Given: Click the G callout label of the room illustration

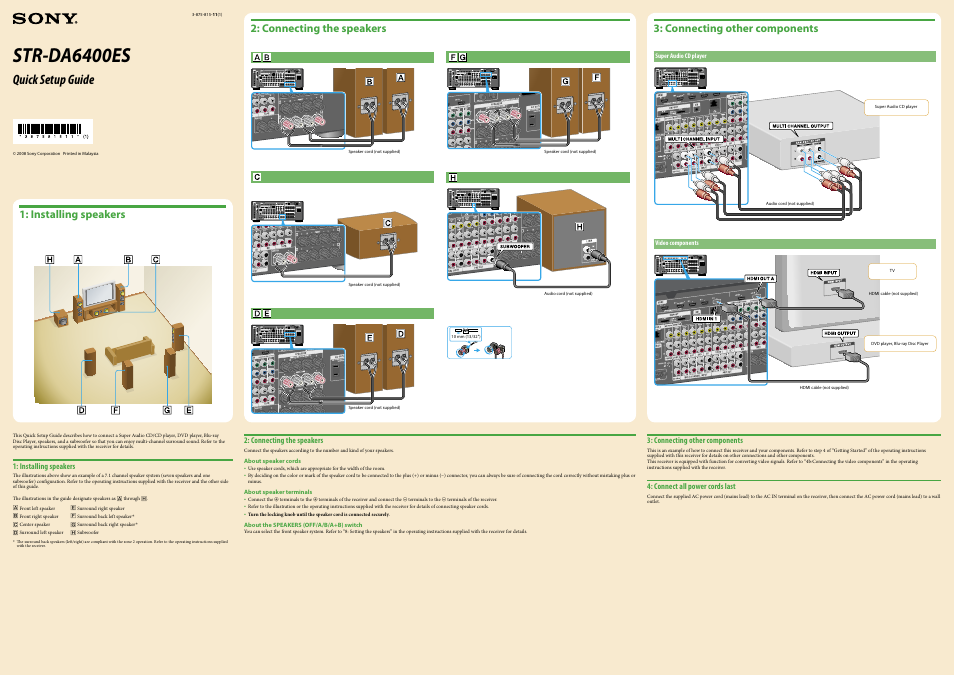Looking at the screenshot, I should 167,410.
